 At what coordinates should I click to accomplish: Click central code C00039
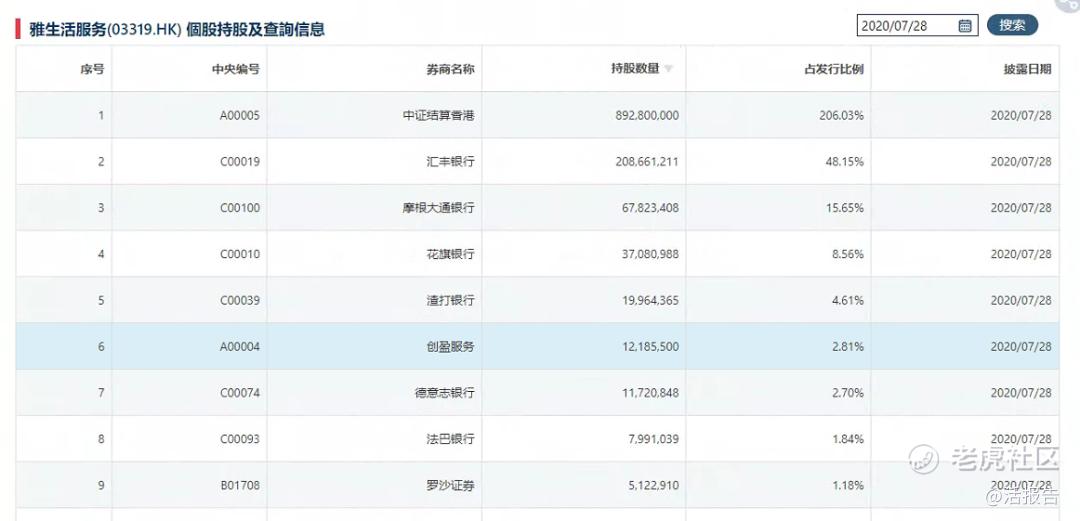tap(240, 300)
